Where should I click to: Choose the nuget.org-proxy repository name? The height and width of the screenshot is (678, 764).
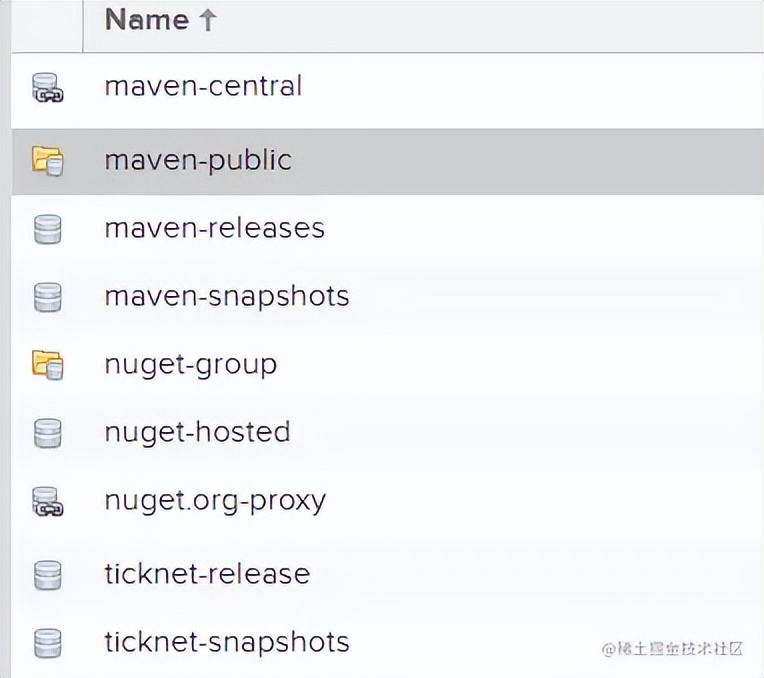pyautogui.click(x=215, y=500)
